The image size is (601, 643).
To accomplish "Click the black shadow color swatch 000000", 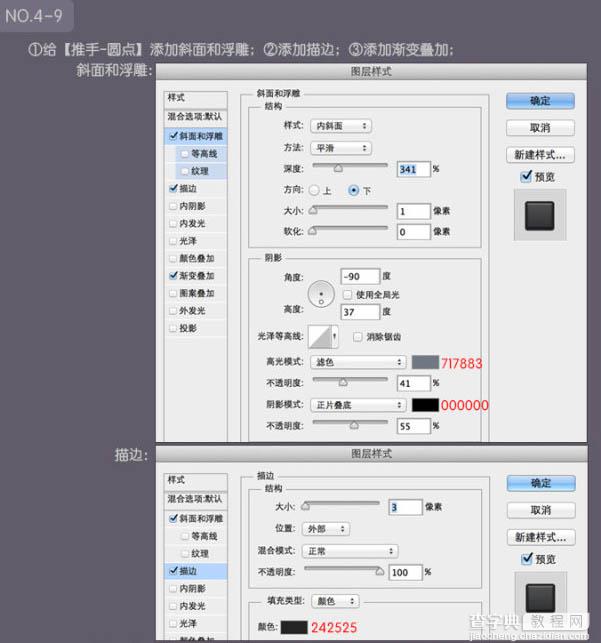I will click(x=425, y=405).
